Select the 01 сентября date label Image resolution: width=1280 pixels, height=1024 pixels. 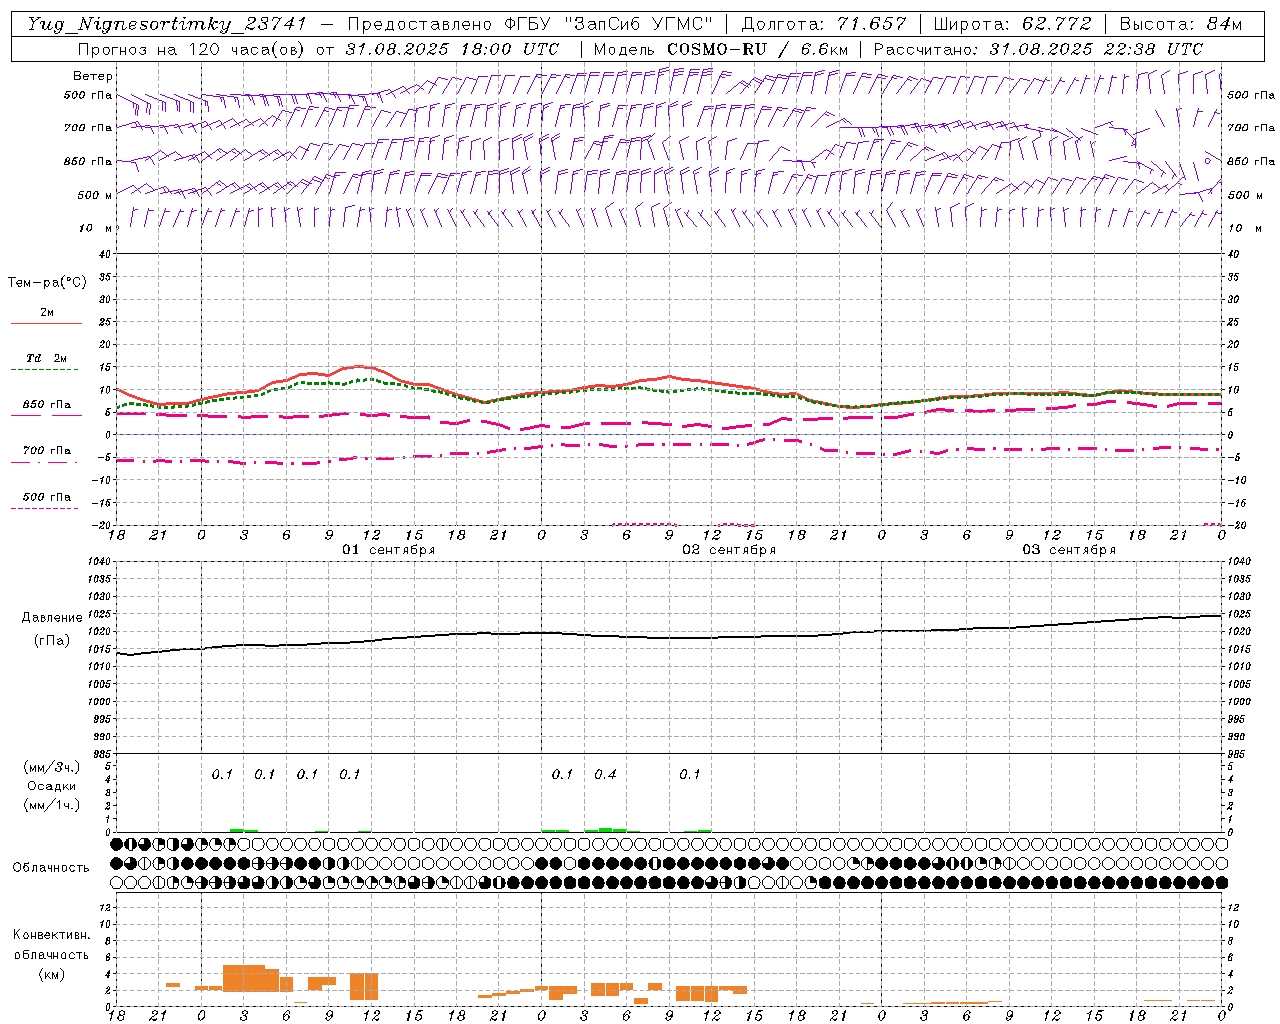coord(389,550)
